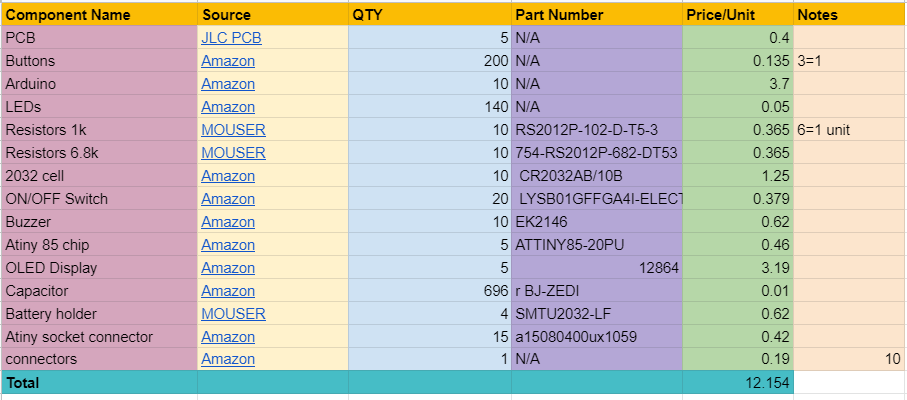This screenshot has height=400, width=907.
Task: Open the Amazon source link for LEDs
Action: pyautogui.click(x=228, y=107)
